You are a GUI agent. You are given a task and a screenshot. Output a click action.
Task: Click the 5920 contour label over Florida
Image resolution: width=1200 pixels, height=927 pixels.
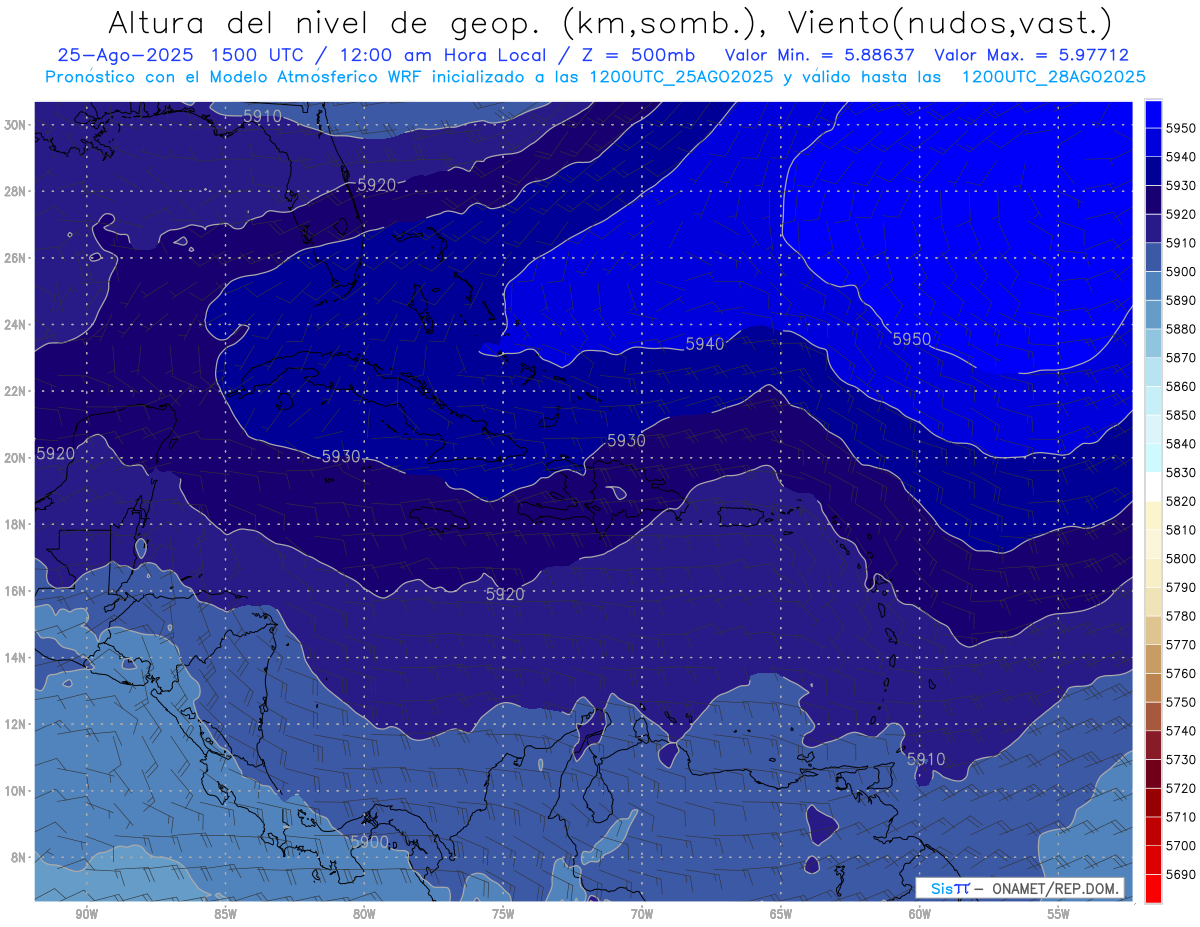[376, 184]
